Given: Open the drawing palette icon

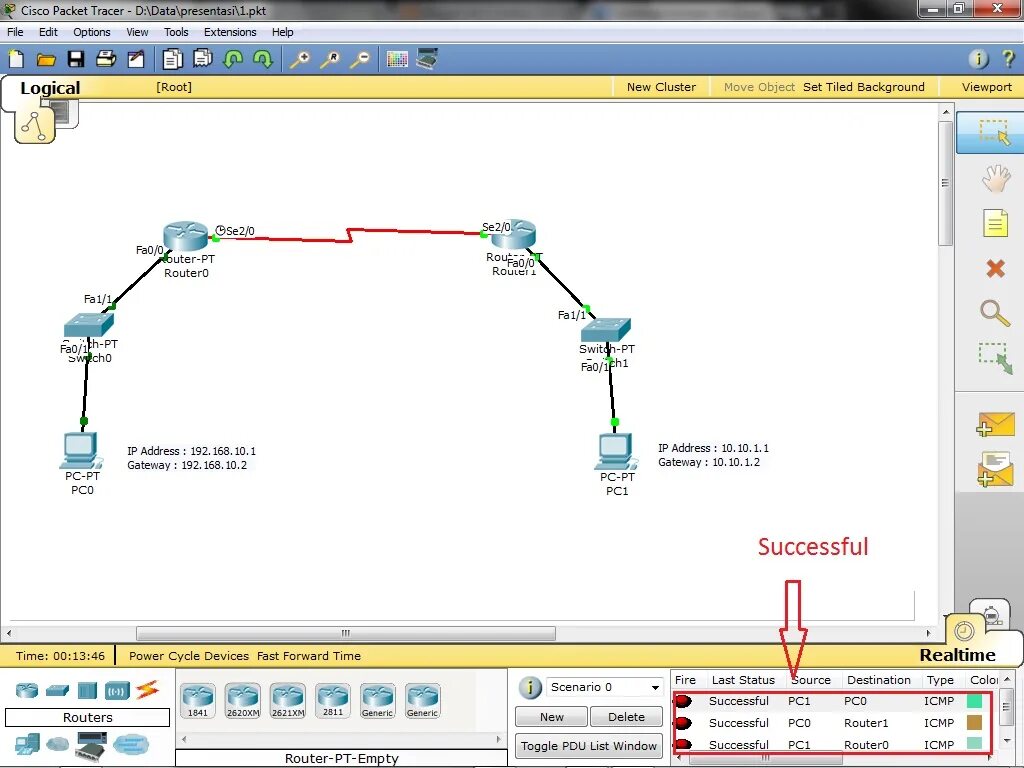Looking at the screenshot, I should [397, 59].
